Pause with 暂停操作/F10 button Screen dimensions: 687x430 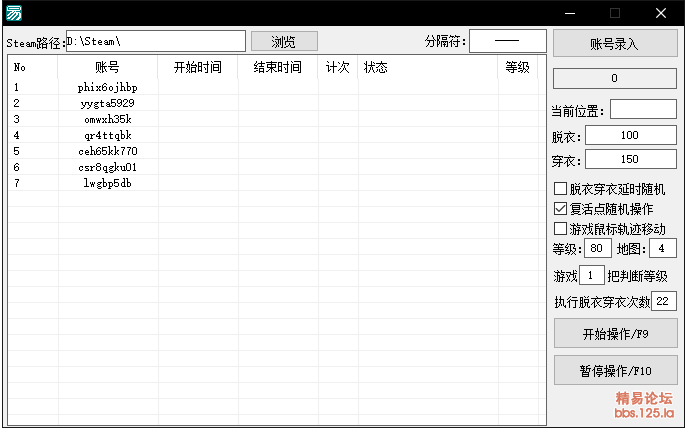616,371
